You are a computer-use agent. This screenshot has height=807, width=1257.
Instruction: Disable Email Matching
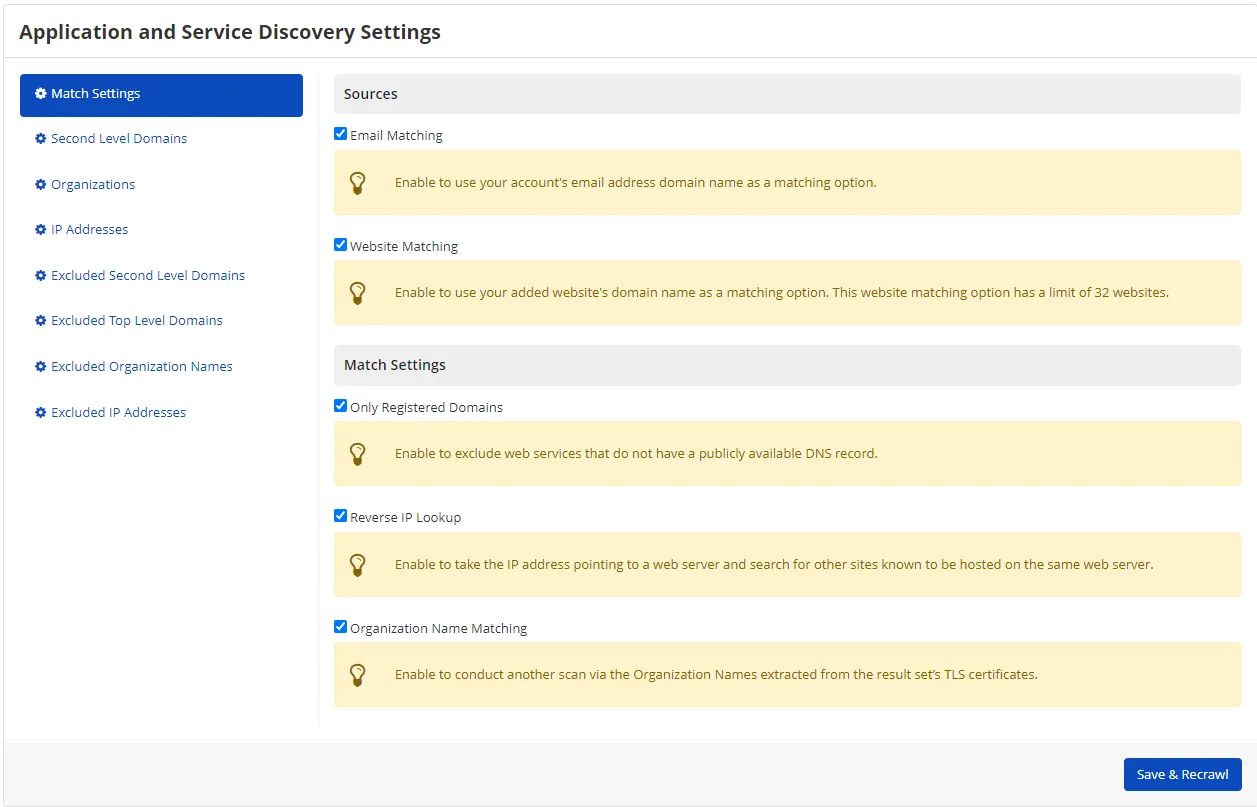coord(340,133)
